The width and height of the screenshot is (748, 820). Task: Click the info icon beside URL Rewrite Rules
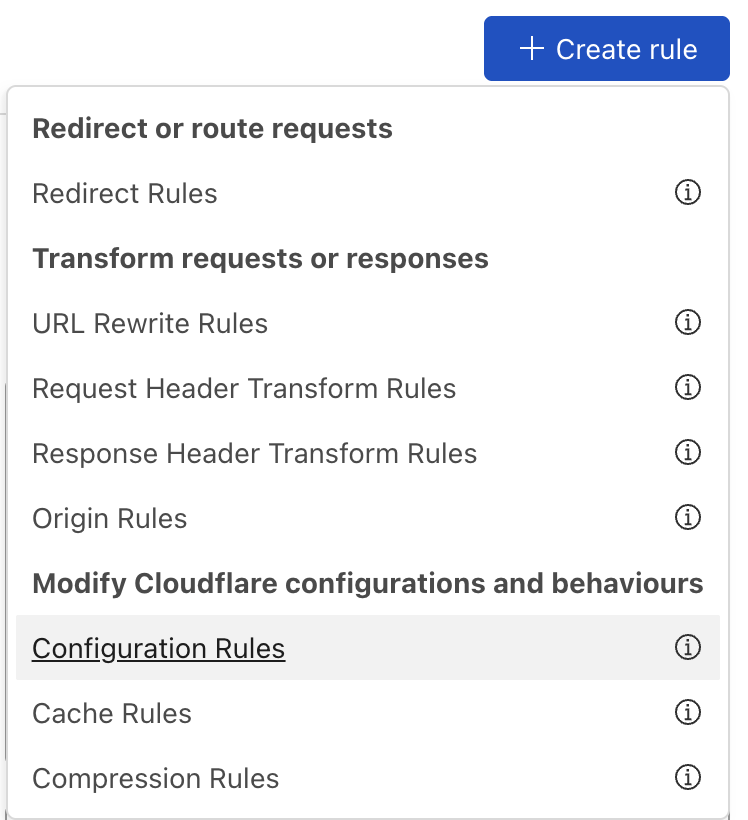coord(688,323)
